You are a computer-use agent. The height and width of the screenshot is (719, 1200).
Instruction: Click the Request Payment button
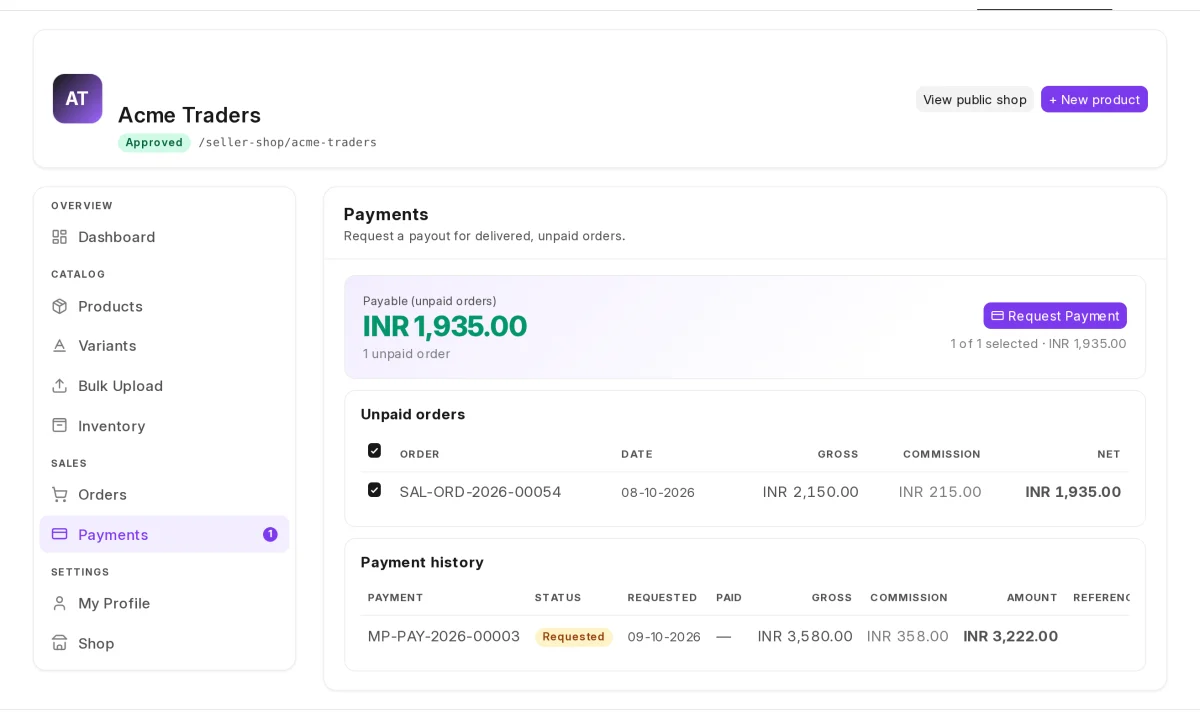(x=1055, y=316)
